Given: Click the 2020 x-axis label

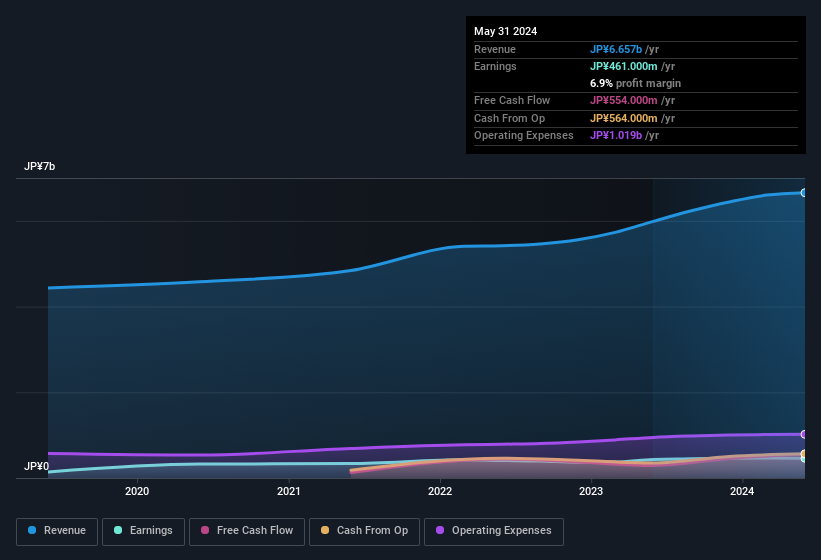Looking at the screenshot, I should [x=137, y=491].
